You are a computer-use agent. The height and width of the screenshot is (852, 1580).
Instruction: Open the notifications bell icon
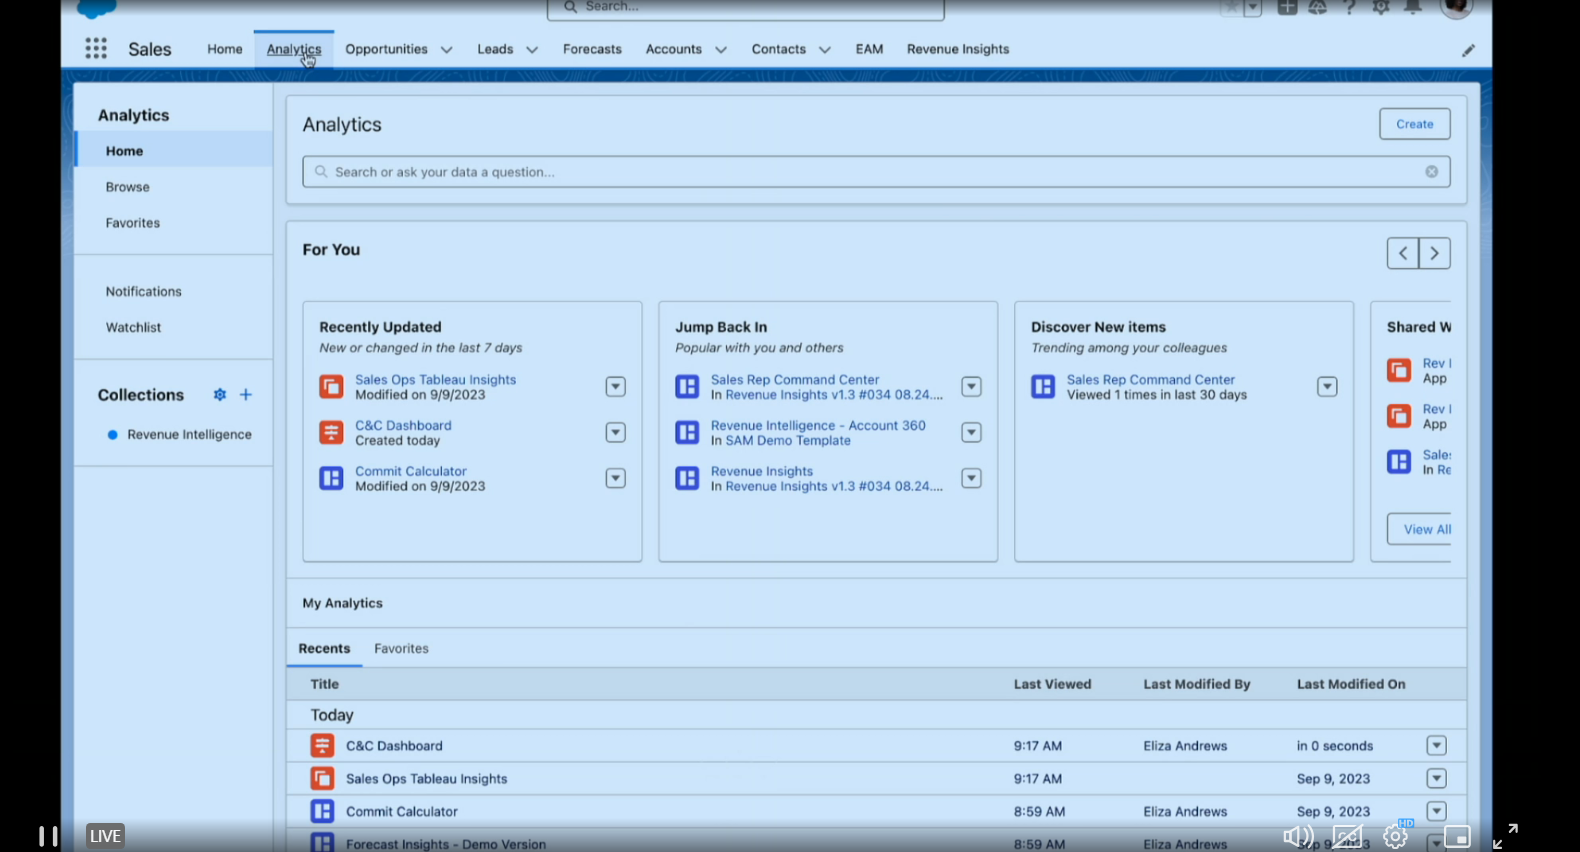point(1413,7)
